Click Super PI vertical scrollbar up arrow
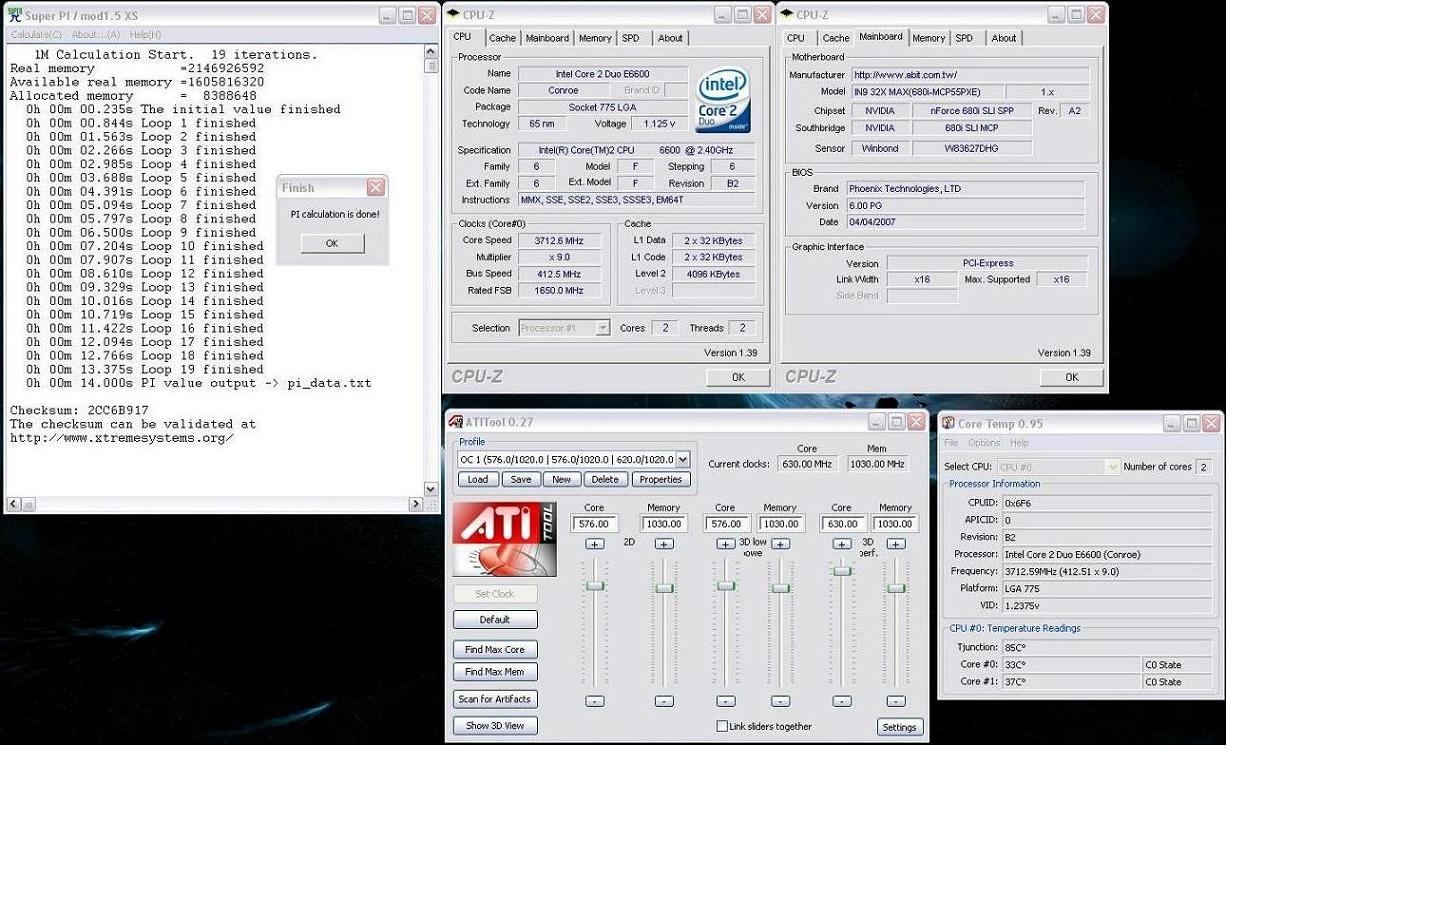This screenshot has width=1437, height=898. [431, 51]
